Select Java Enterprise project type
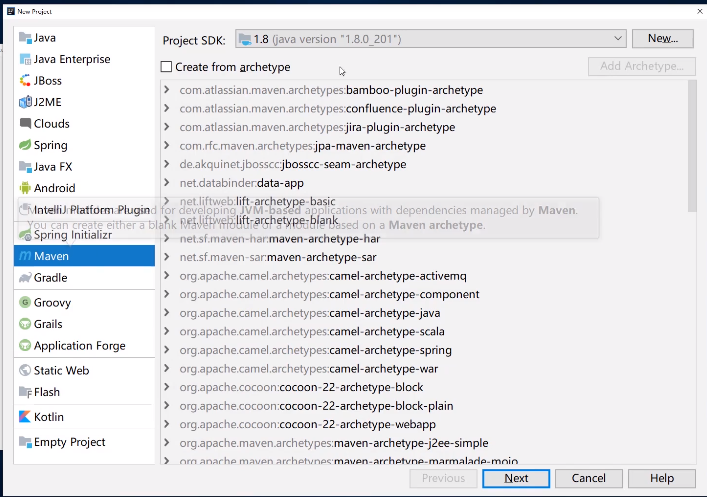Viewport: 707px width, 497px height. pos(72,59)
